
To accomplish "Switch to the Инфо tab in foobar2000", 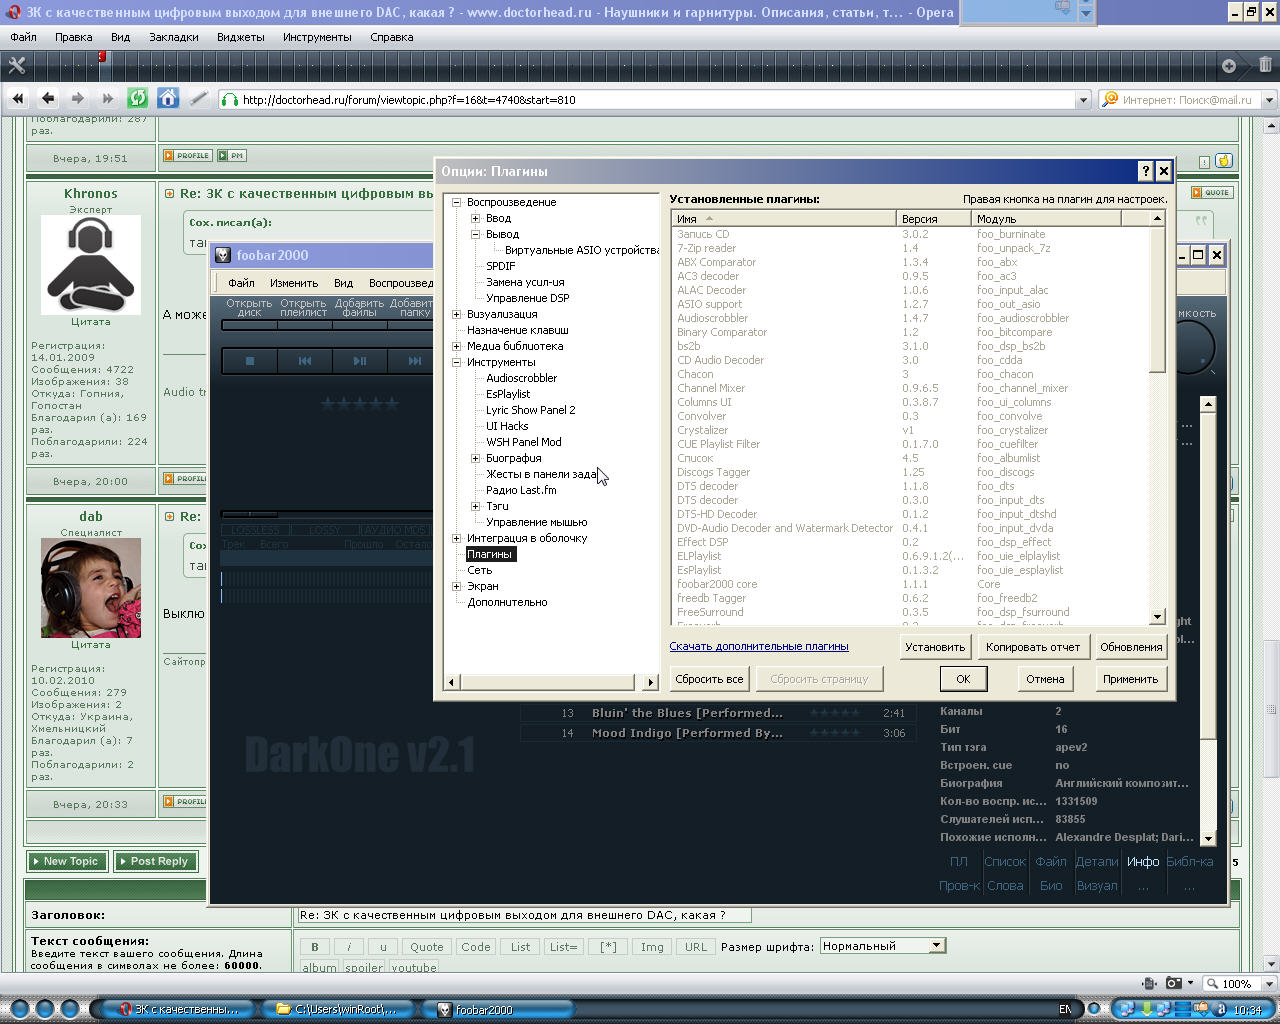I will (x=1143, y=861).
